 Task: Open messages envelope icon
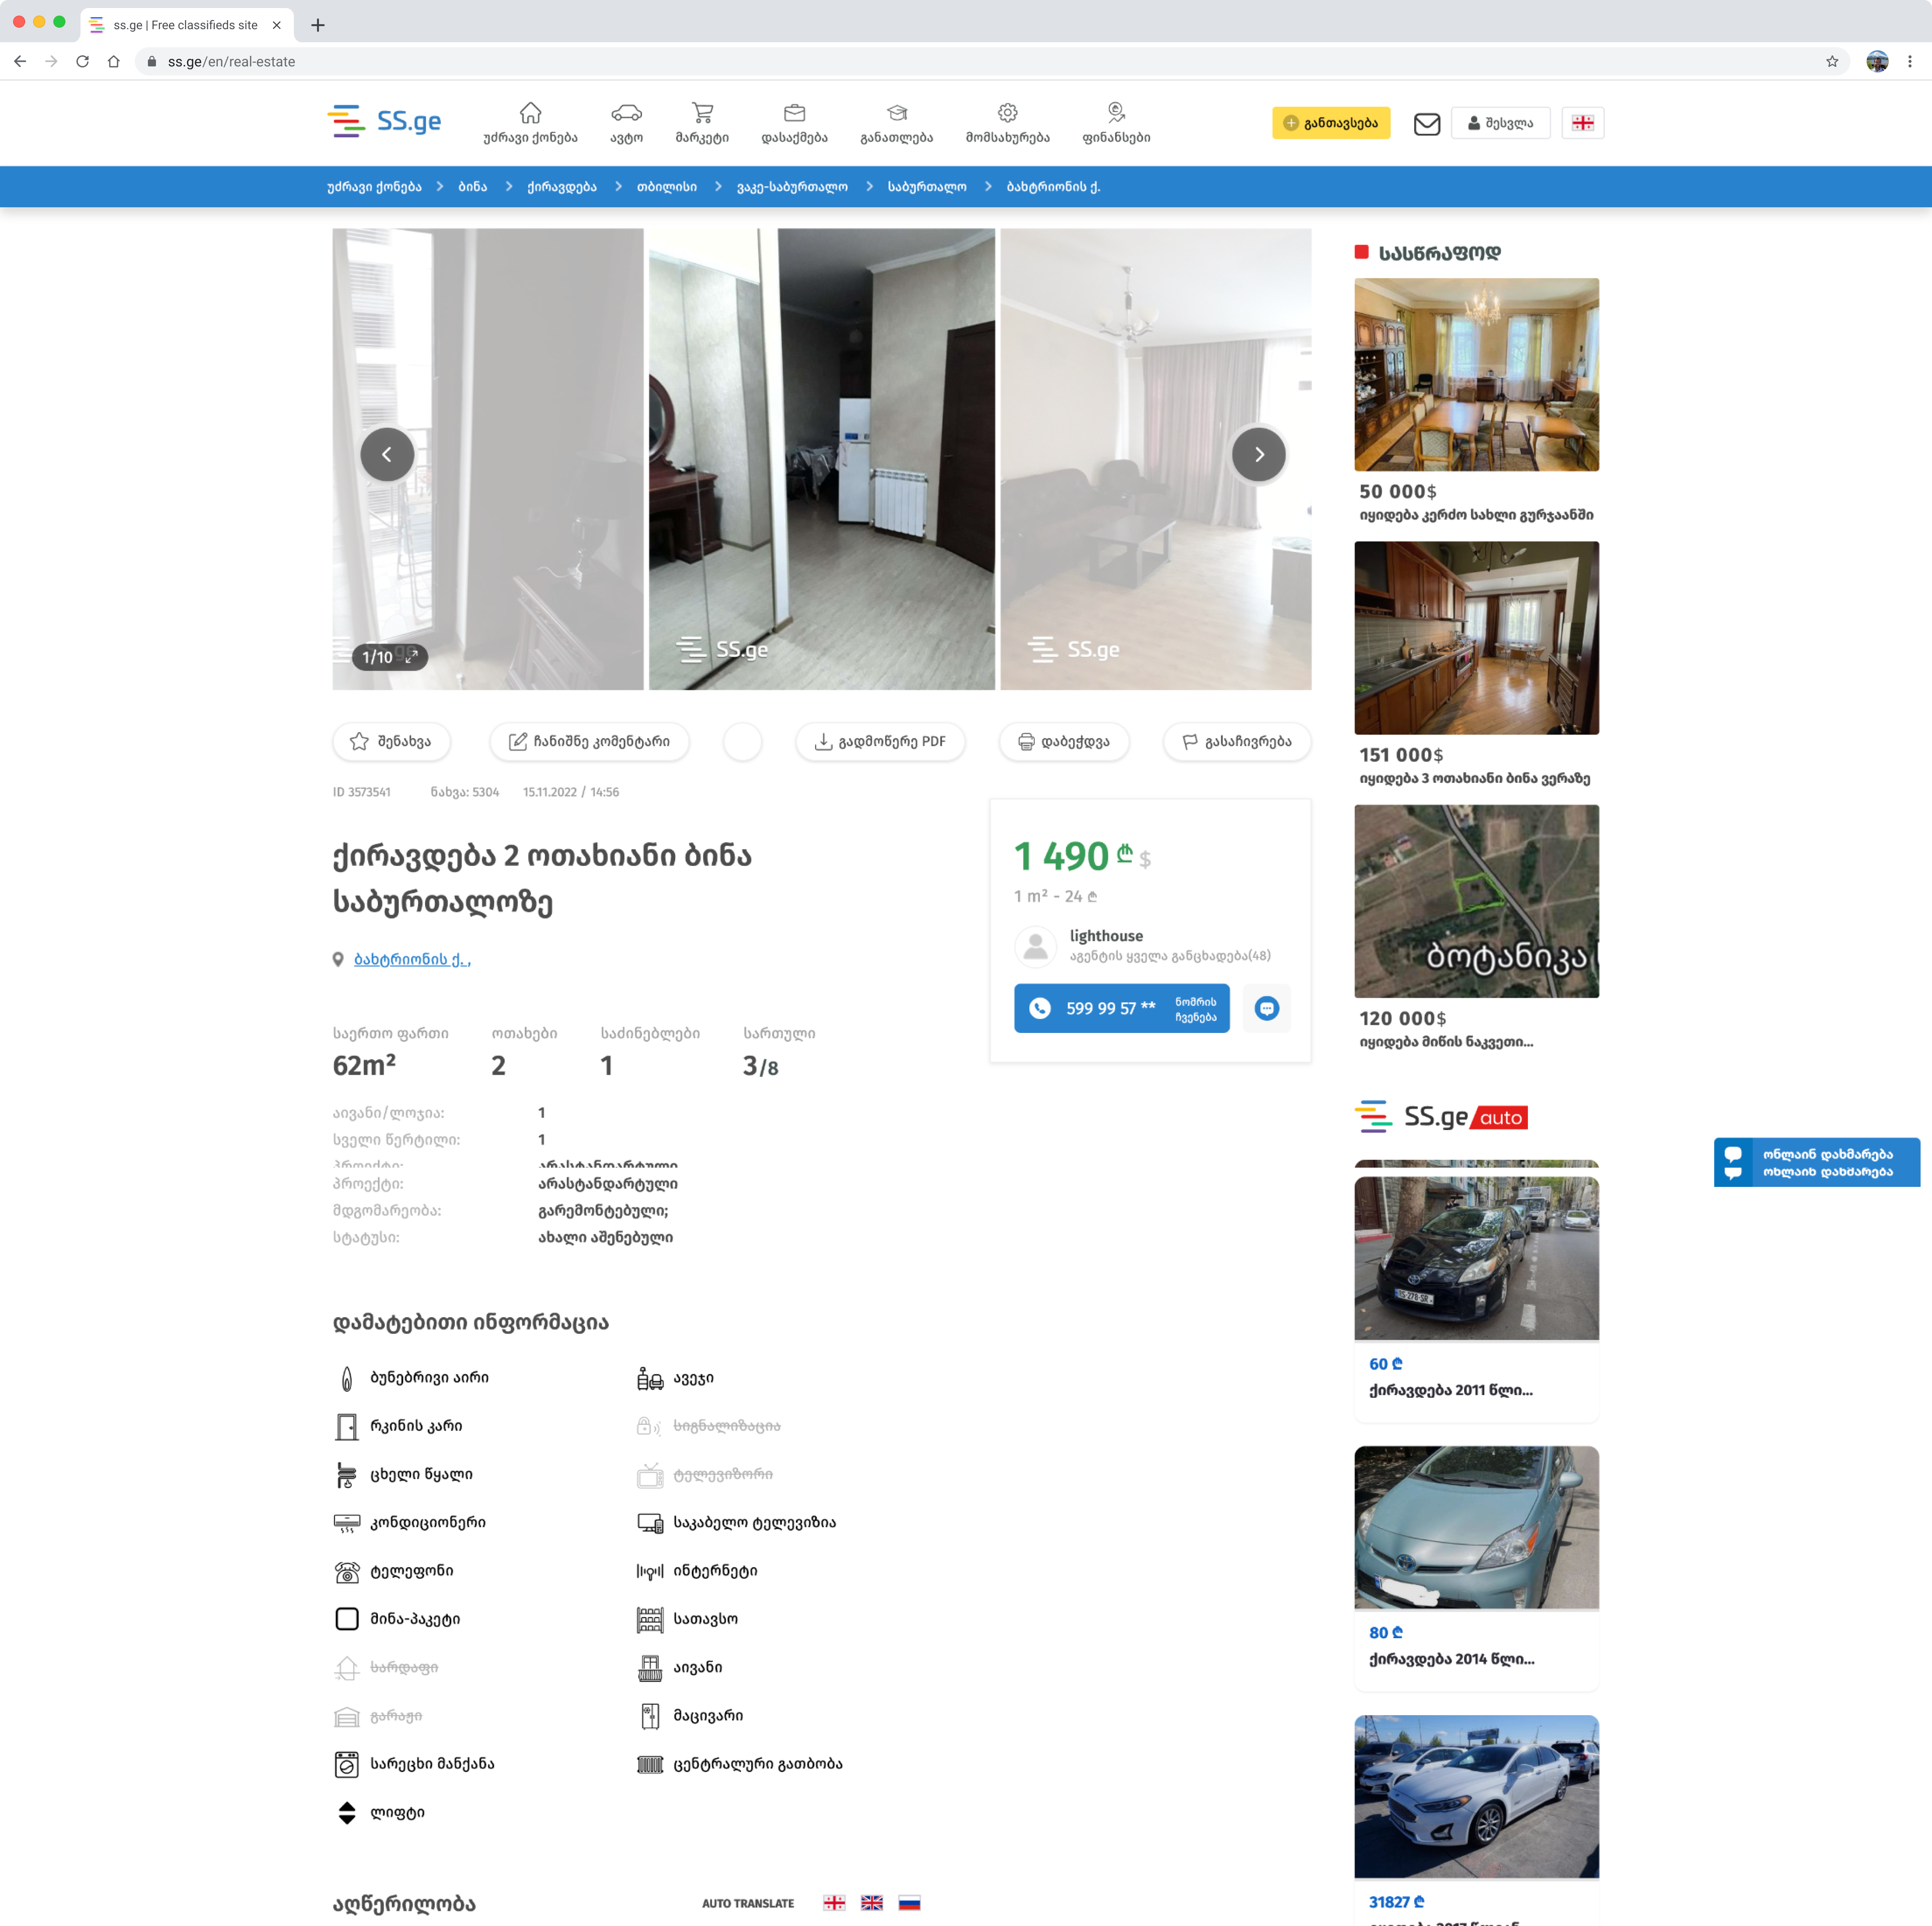pos(1426,124)
